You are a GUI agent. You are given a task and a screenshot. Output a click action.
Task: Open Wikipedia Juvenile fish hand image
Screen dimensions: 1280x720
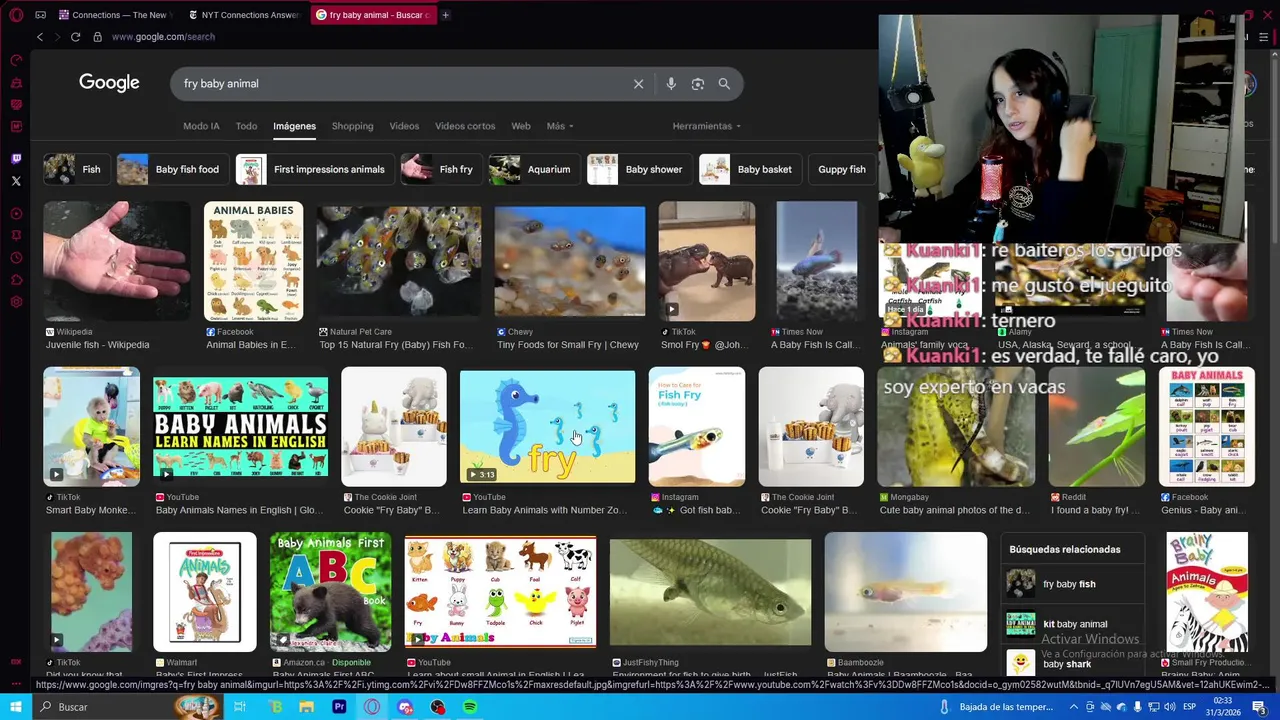click(x=117, y=261)
